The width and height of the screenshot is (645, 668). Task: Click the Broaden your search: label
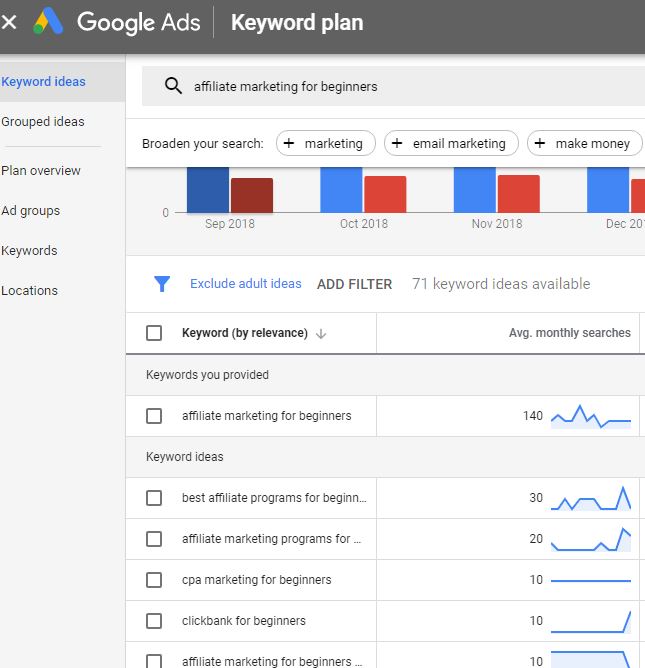203,144
